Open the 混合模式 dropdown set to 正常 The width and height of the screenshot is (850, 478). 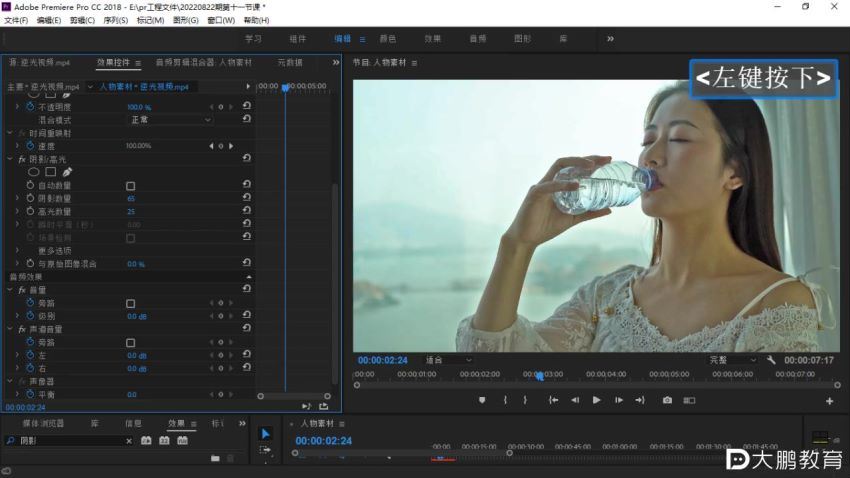point(170,120)
